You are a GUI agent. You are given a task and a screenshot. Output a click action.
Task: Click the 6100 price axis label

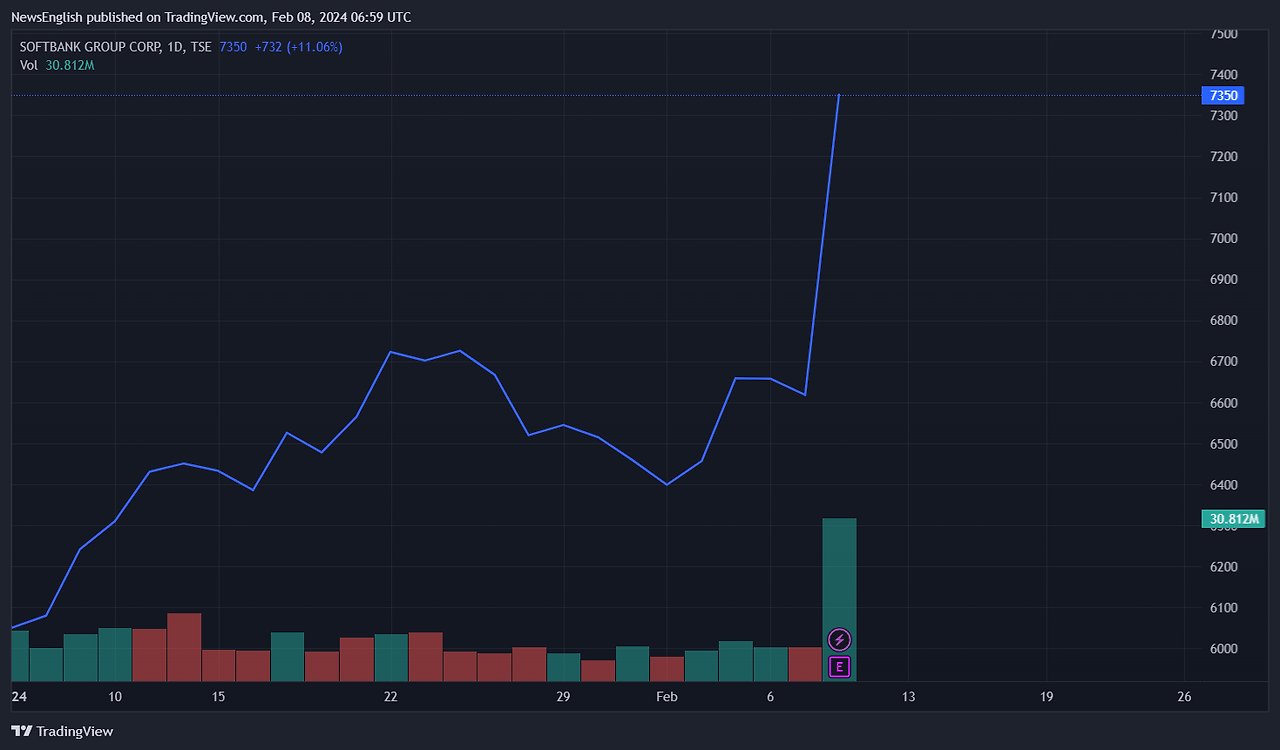pyautogui.click(x=1224, y=608)
